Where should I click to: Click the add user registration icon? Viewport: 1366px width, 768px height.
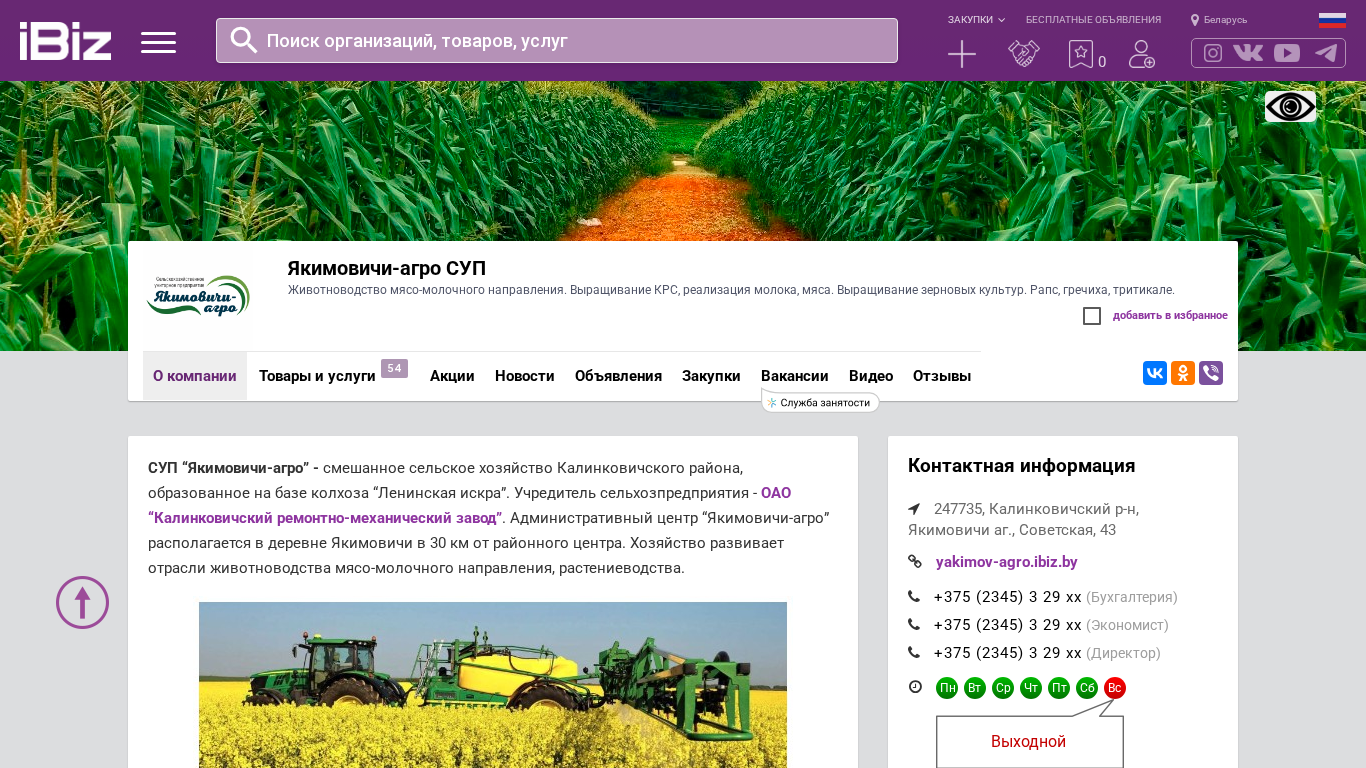coord(1142,54)
